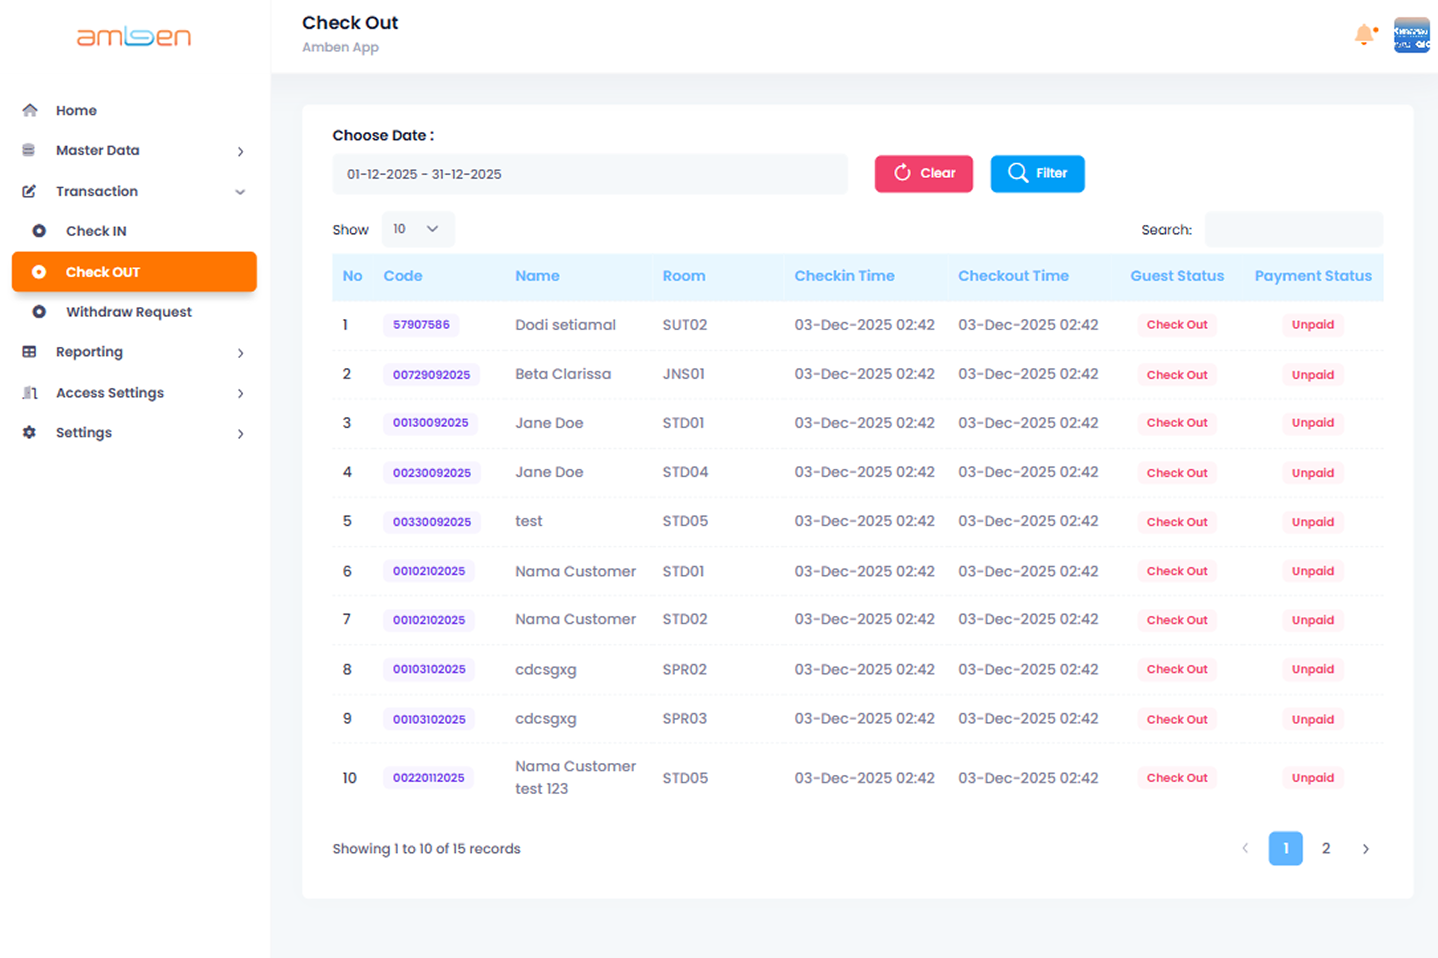Go to page 2 in pagination
1438x958 pixels.
(x=1325, y=848)
